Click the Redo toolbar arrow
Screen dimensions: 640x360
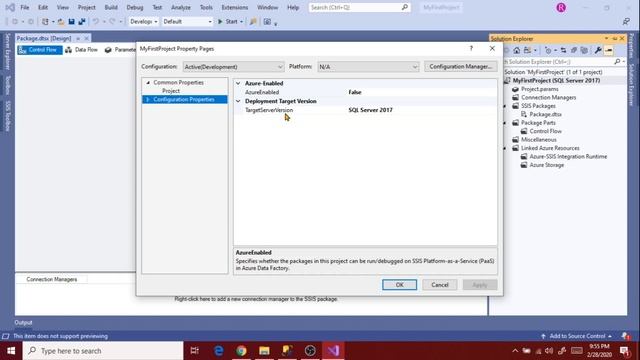pyautogui.click(x=112, y=22)
